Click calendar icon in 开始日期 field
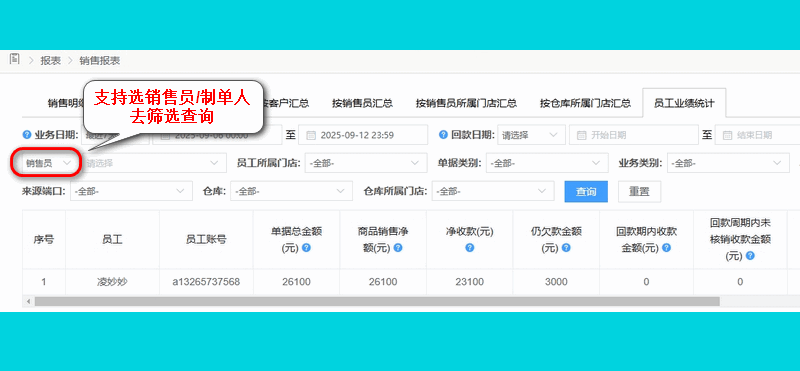The image size is (800, 371). tap(581, 135)
